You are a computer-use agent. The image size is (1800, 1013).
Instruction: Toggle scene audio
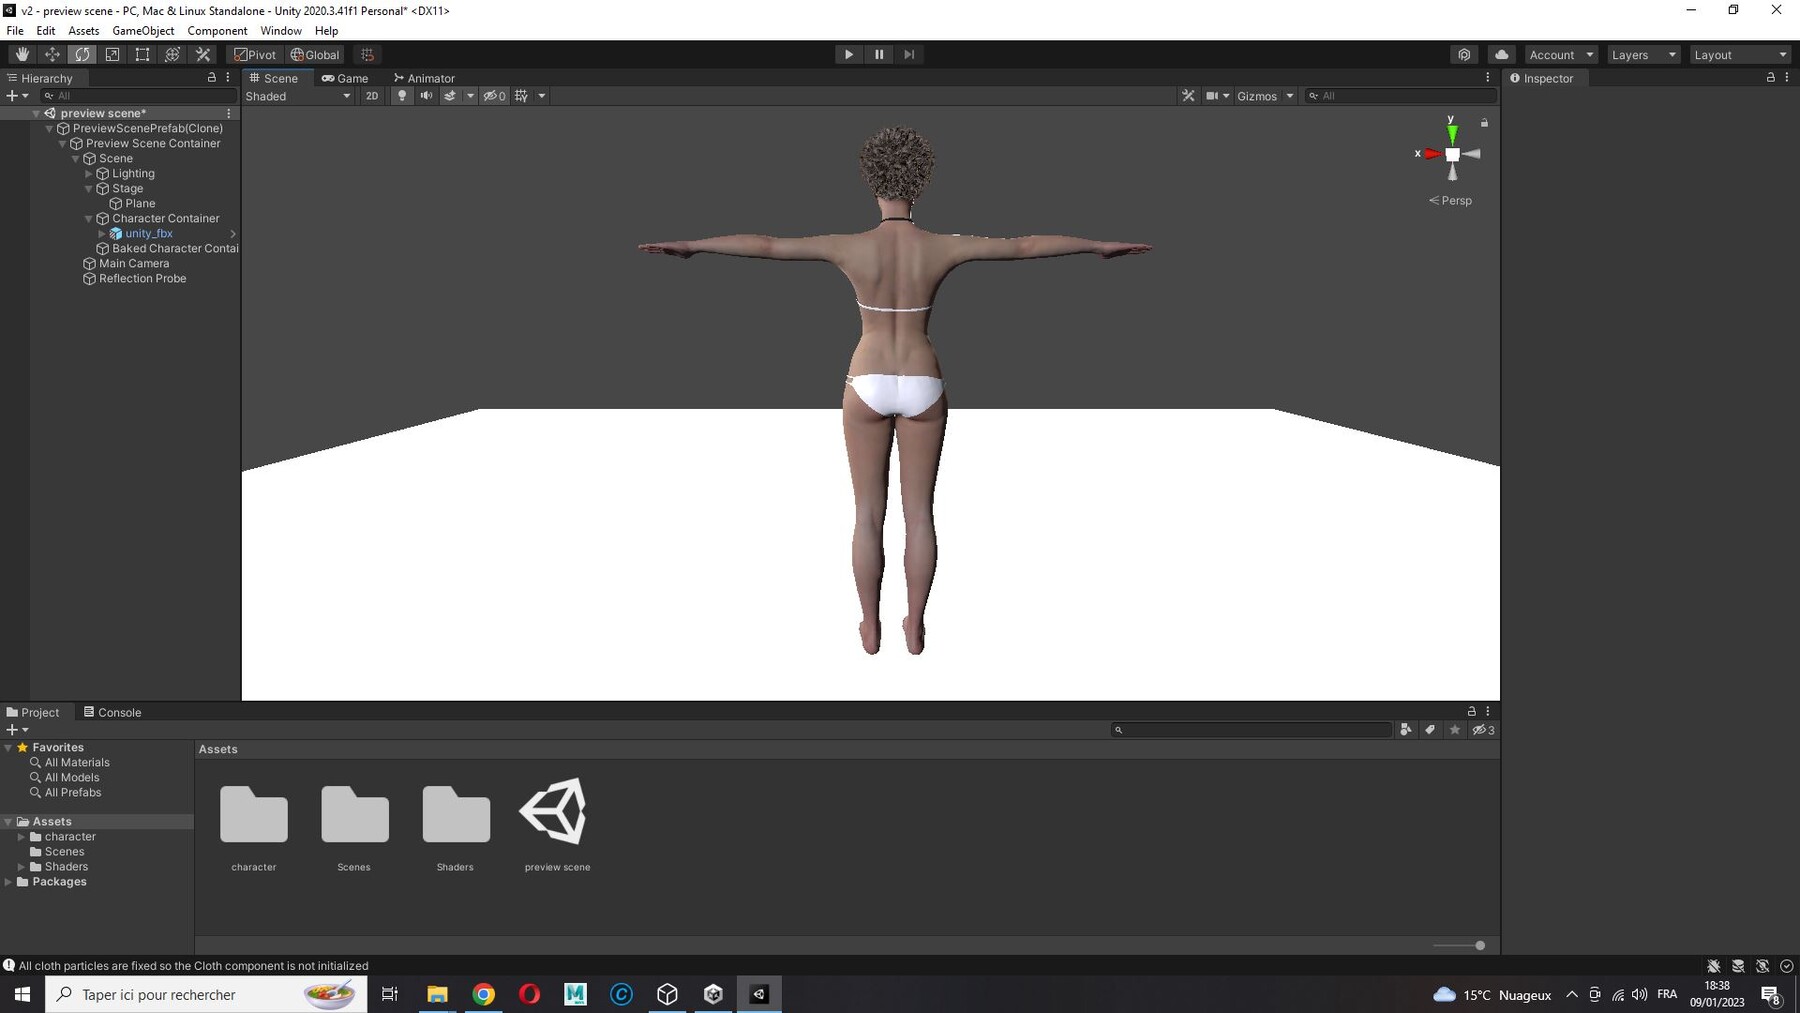point(426,96)
